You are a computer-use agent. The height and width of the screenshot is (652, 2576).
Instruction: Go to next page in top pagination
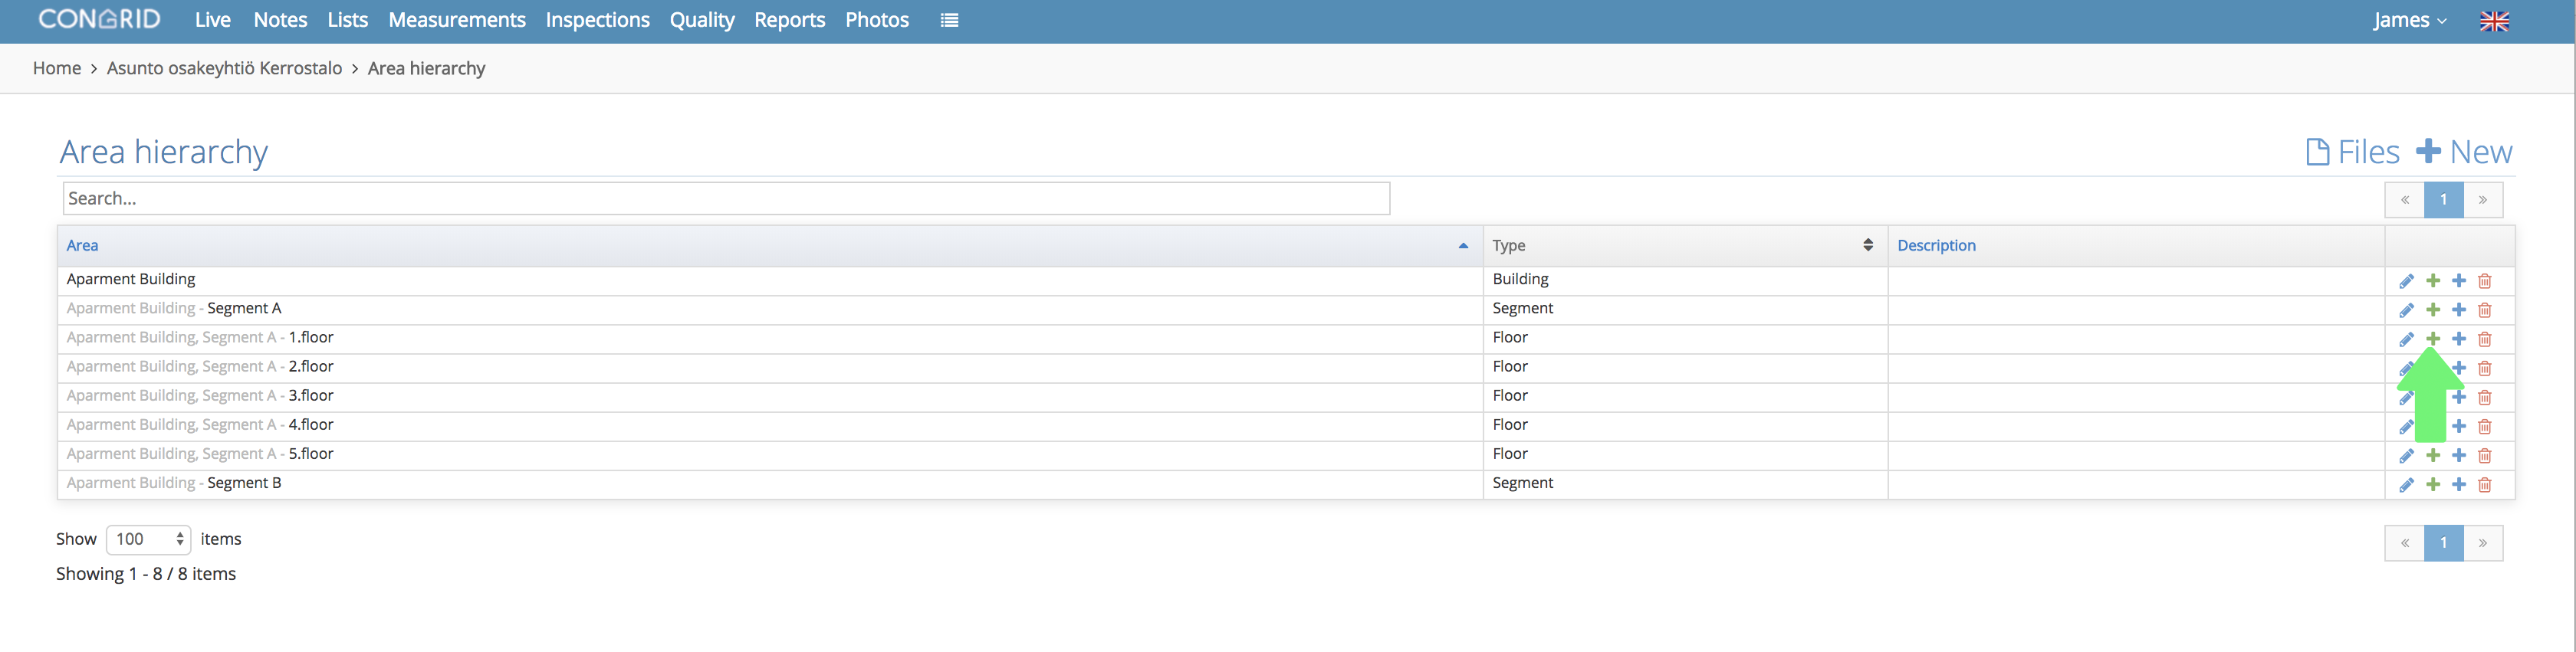pyautogui.click(x=2483, y=200)
